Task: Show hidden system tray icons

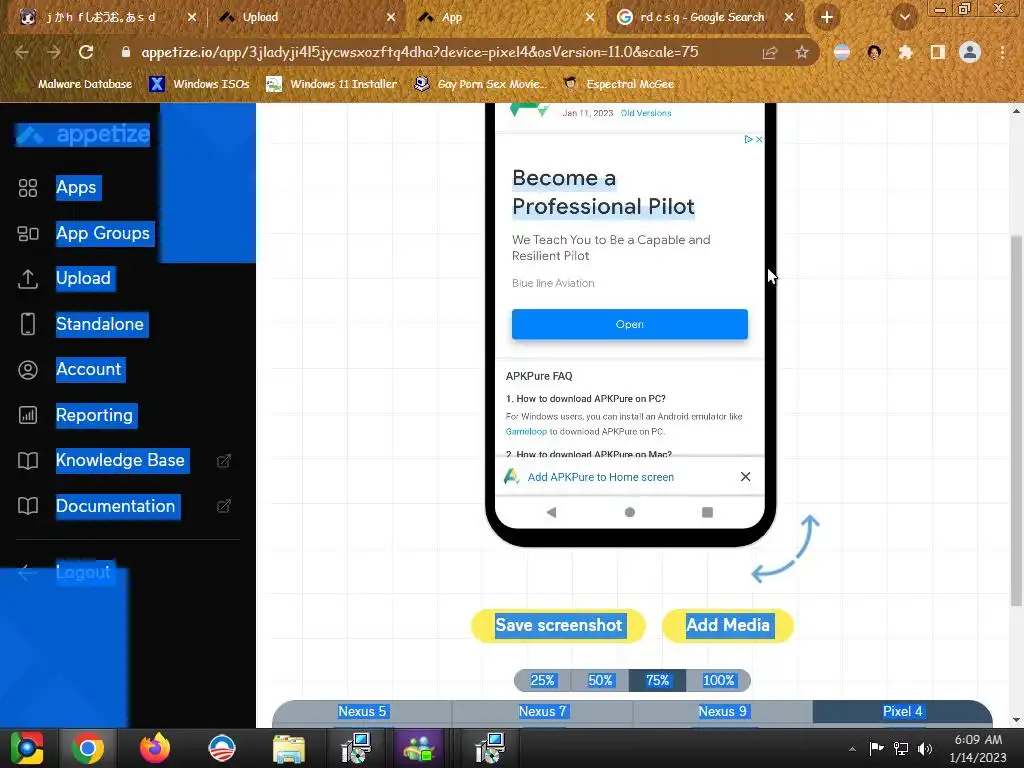Action: (852, 749)
